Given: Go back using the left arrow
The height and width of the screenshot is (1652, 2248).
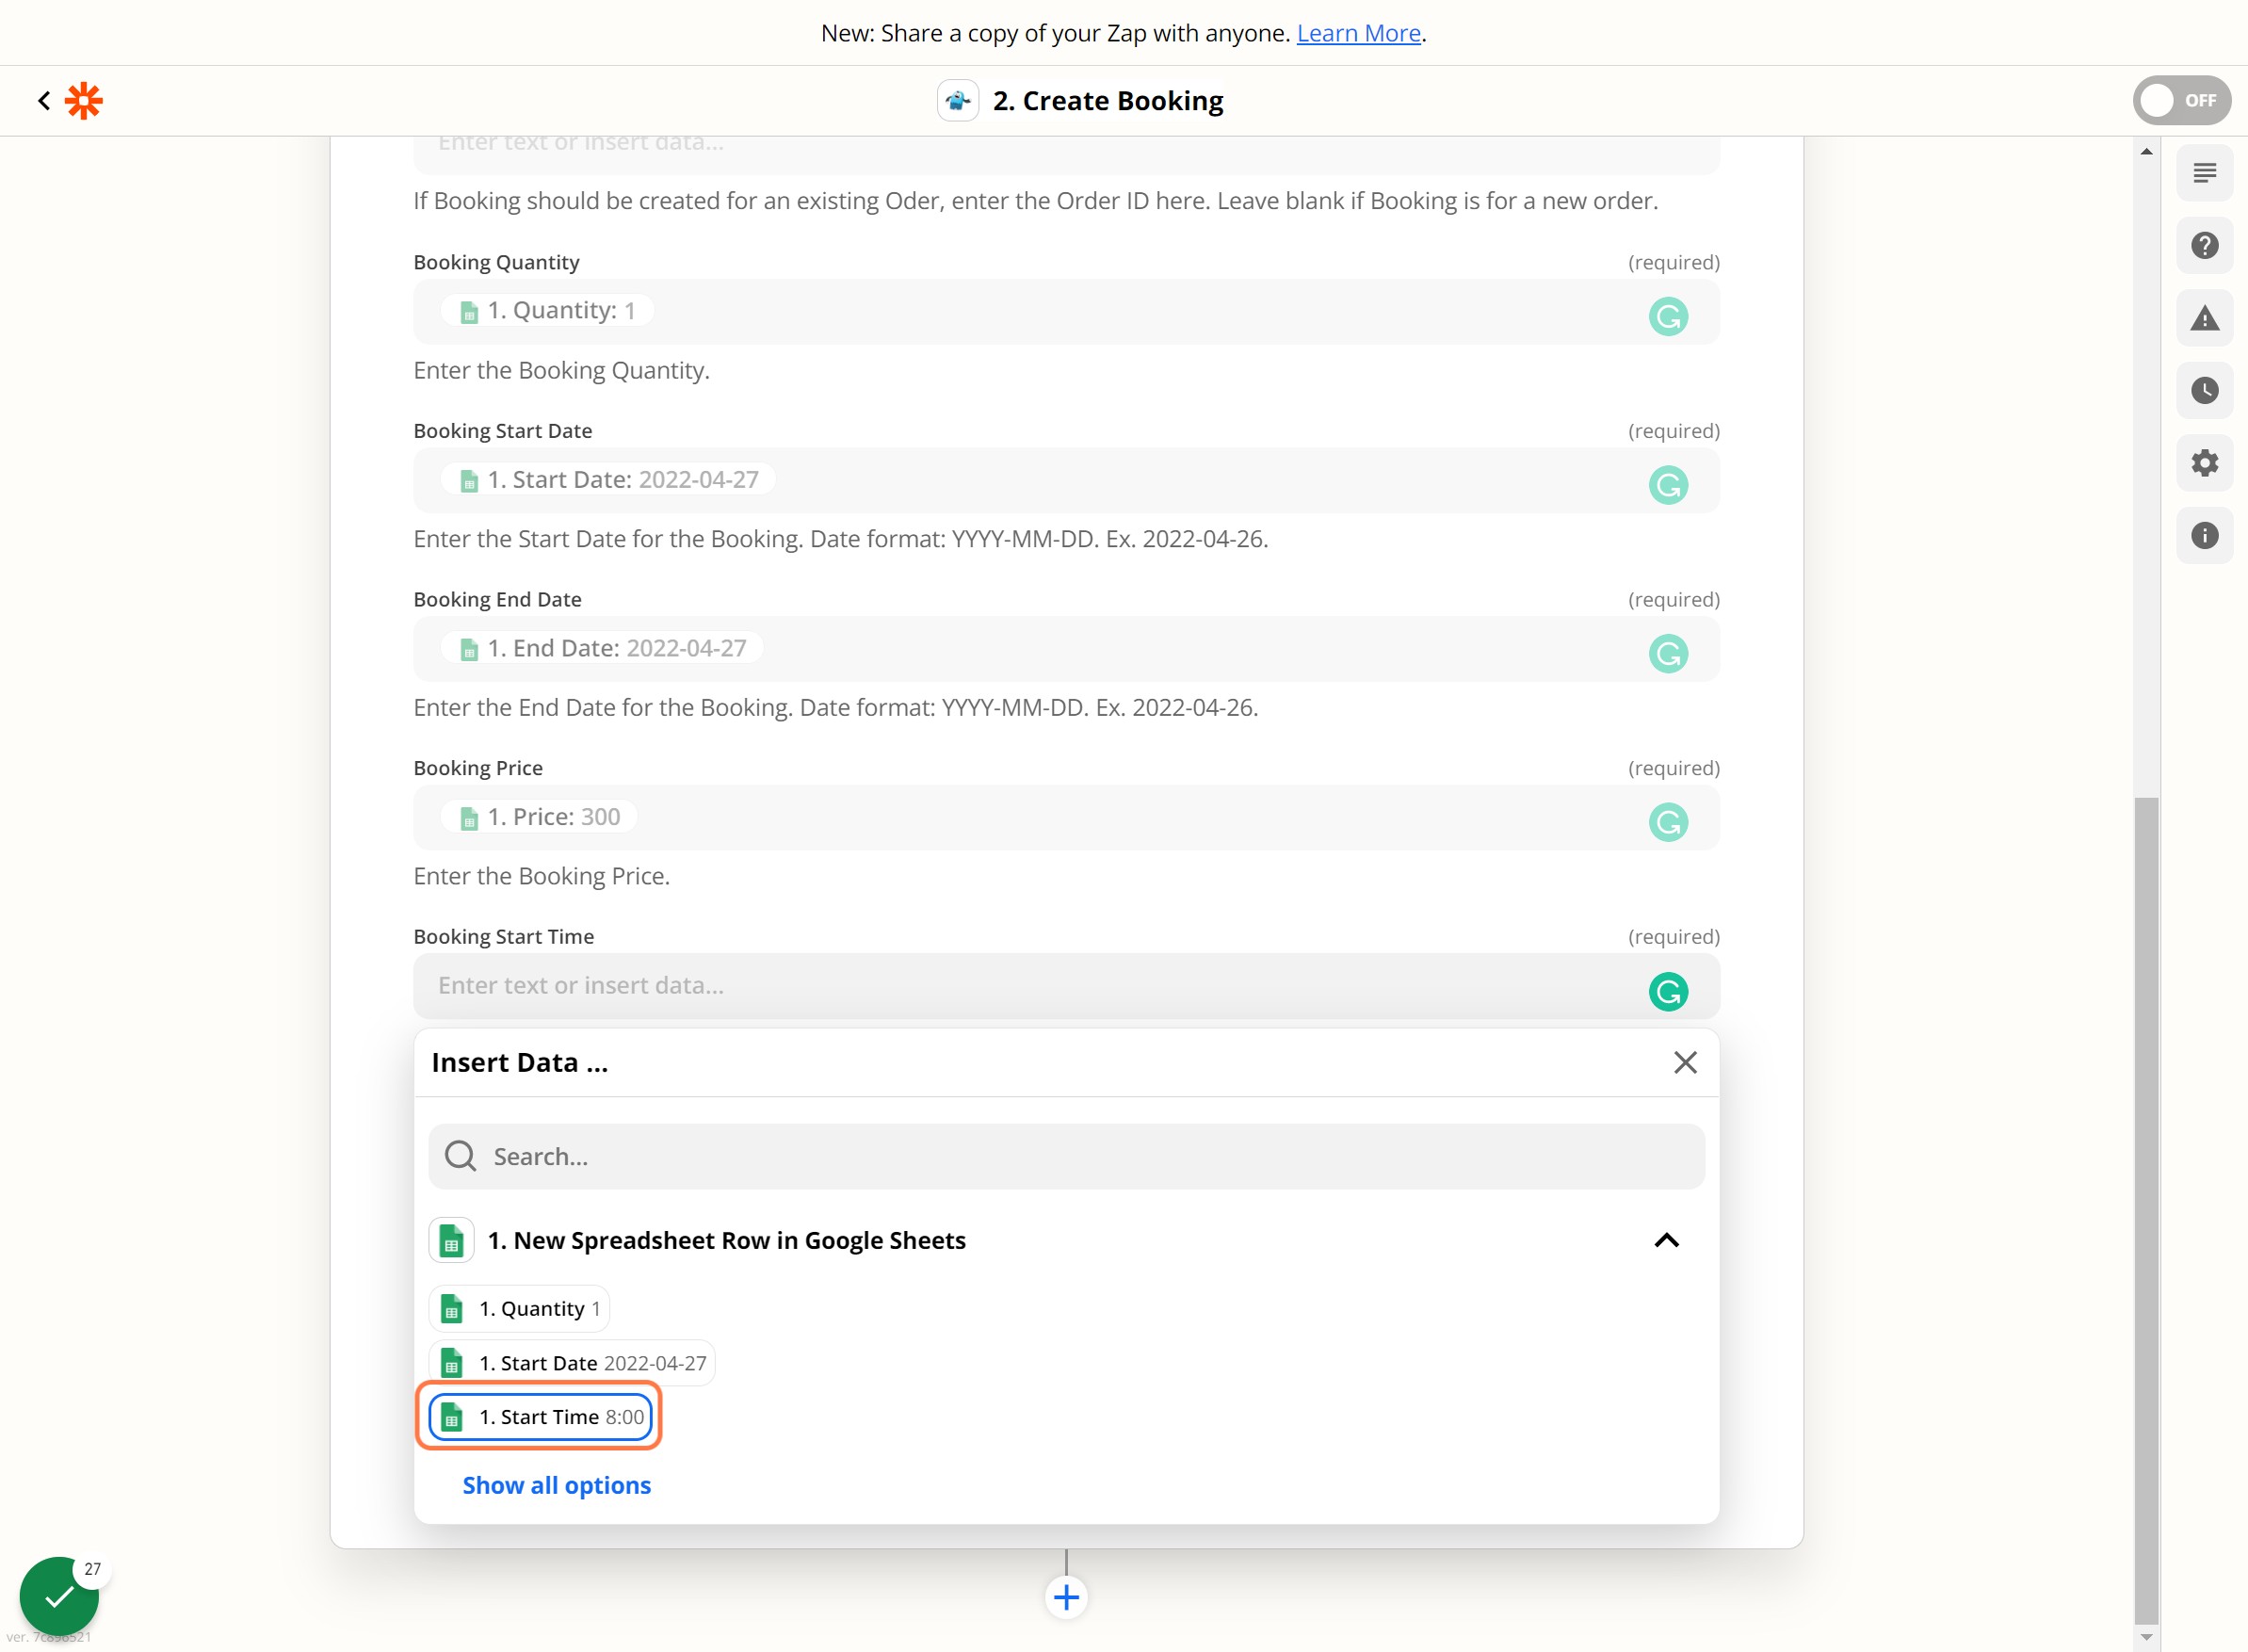Looking at the screenshot, I should click(44, 100).
